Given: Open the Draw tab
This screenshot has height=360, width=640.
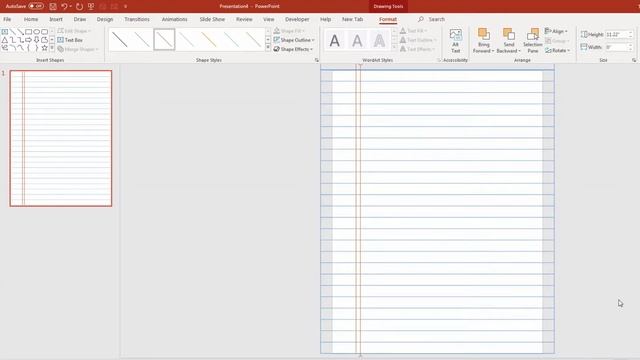Looking at the screenshot, I should [x=80, y=19].
